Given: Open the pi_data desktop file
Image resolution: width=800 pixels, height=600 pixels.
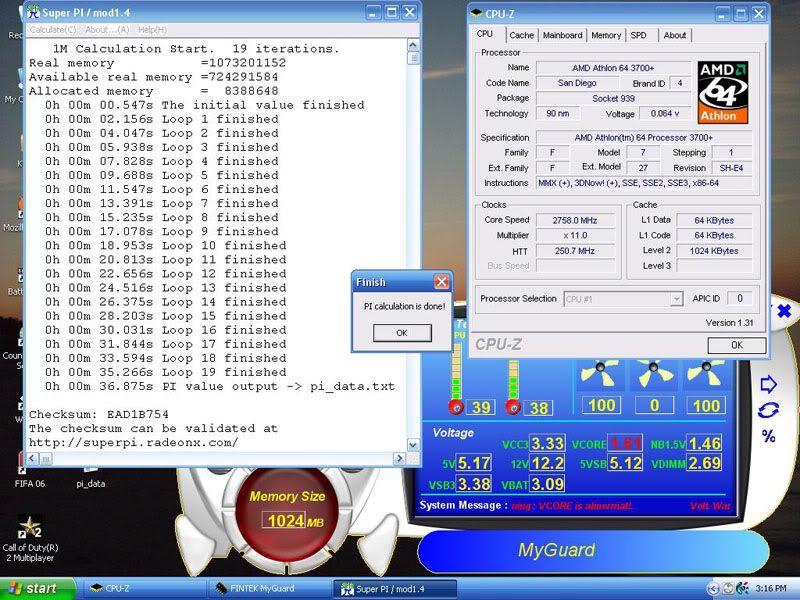Looking at the screenshot, I should click(x=90, y=477).
